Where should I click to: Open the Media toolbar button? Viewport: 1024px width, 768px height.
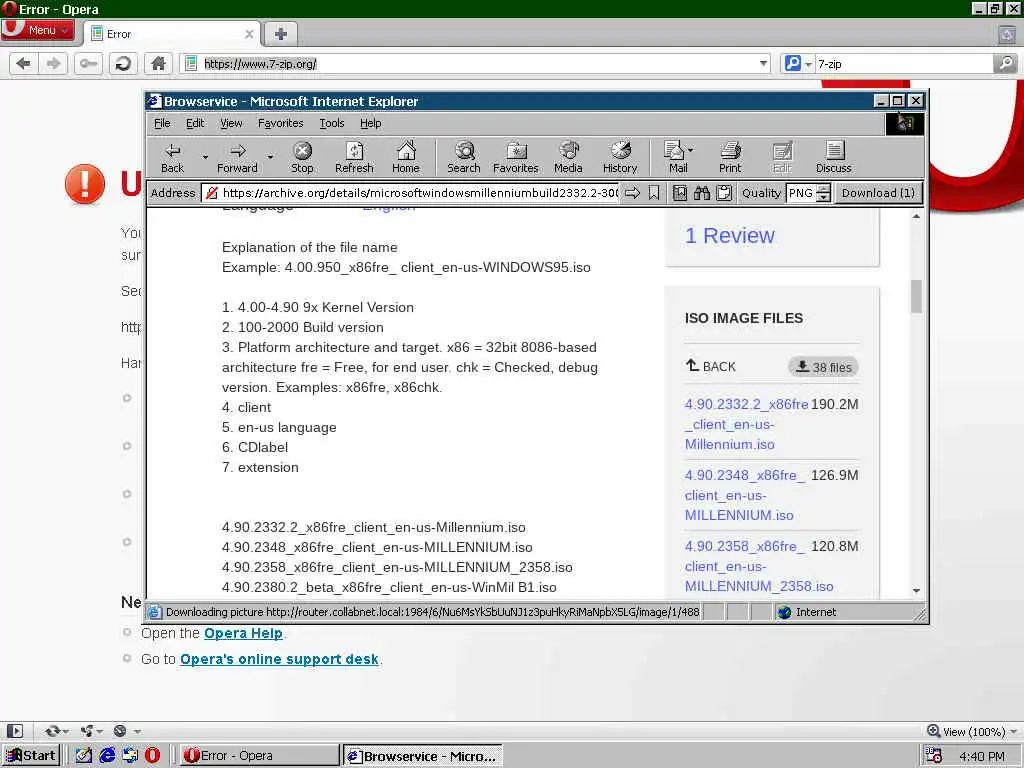(x=568, y=158)
